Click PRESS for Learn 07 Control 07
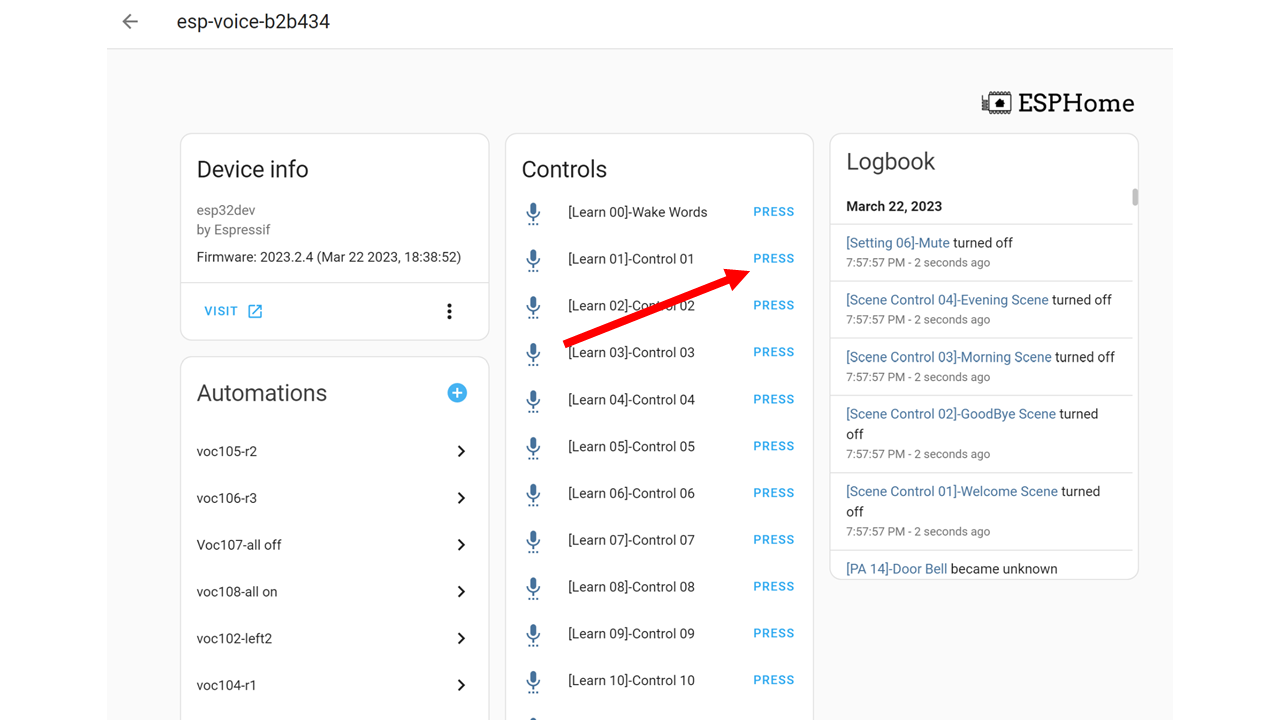 (x=774, y=539)
